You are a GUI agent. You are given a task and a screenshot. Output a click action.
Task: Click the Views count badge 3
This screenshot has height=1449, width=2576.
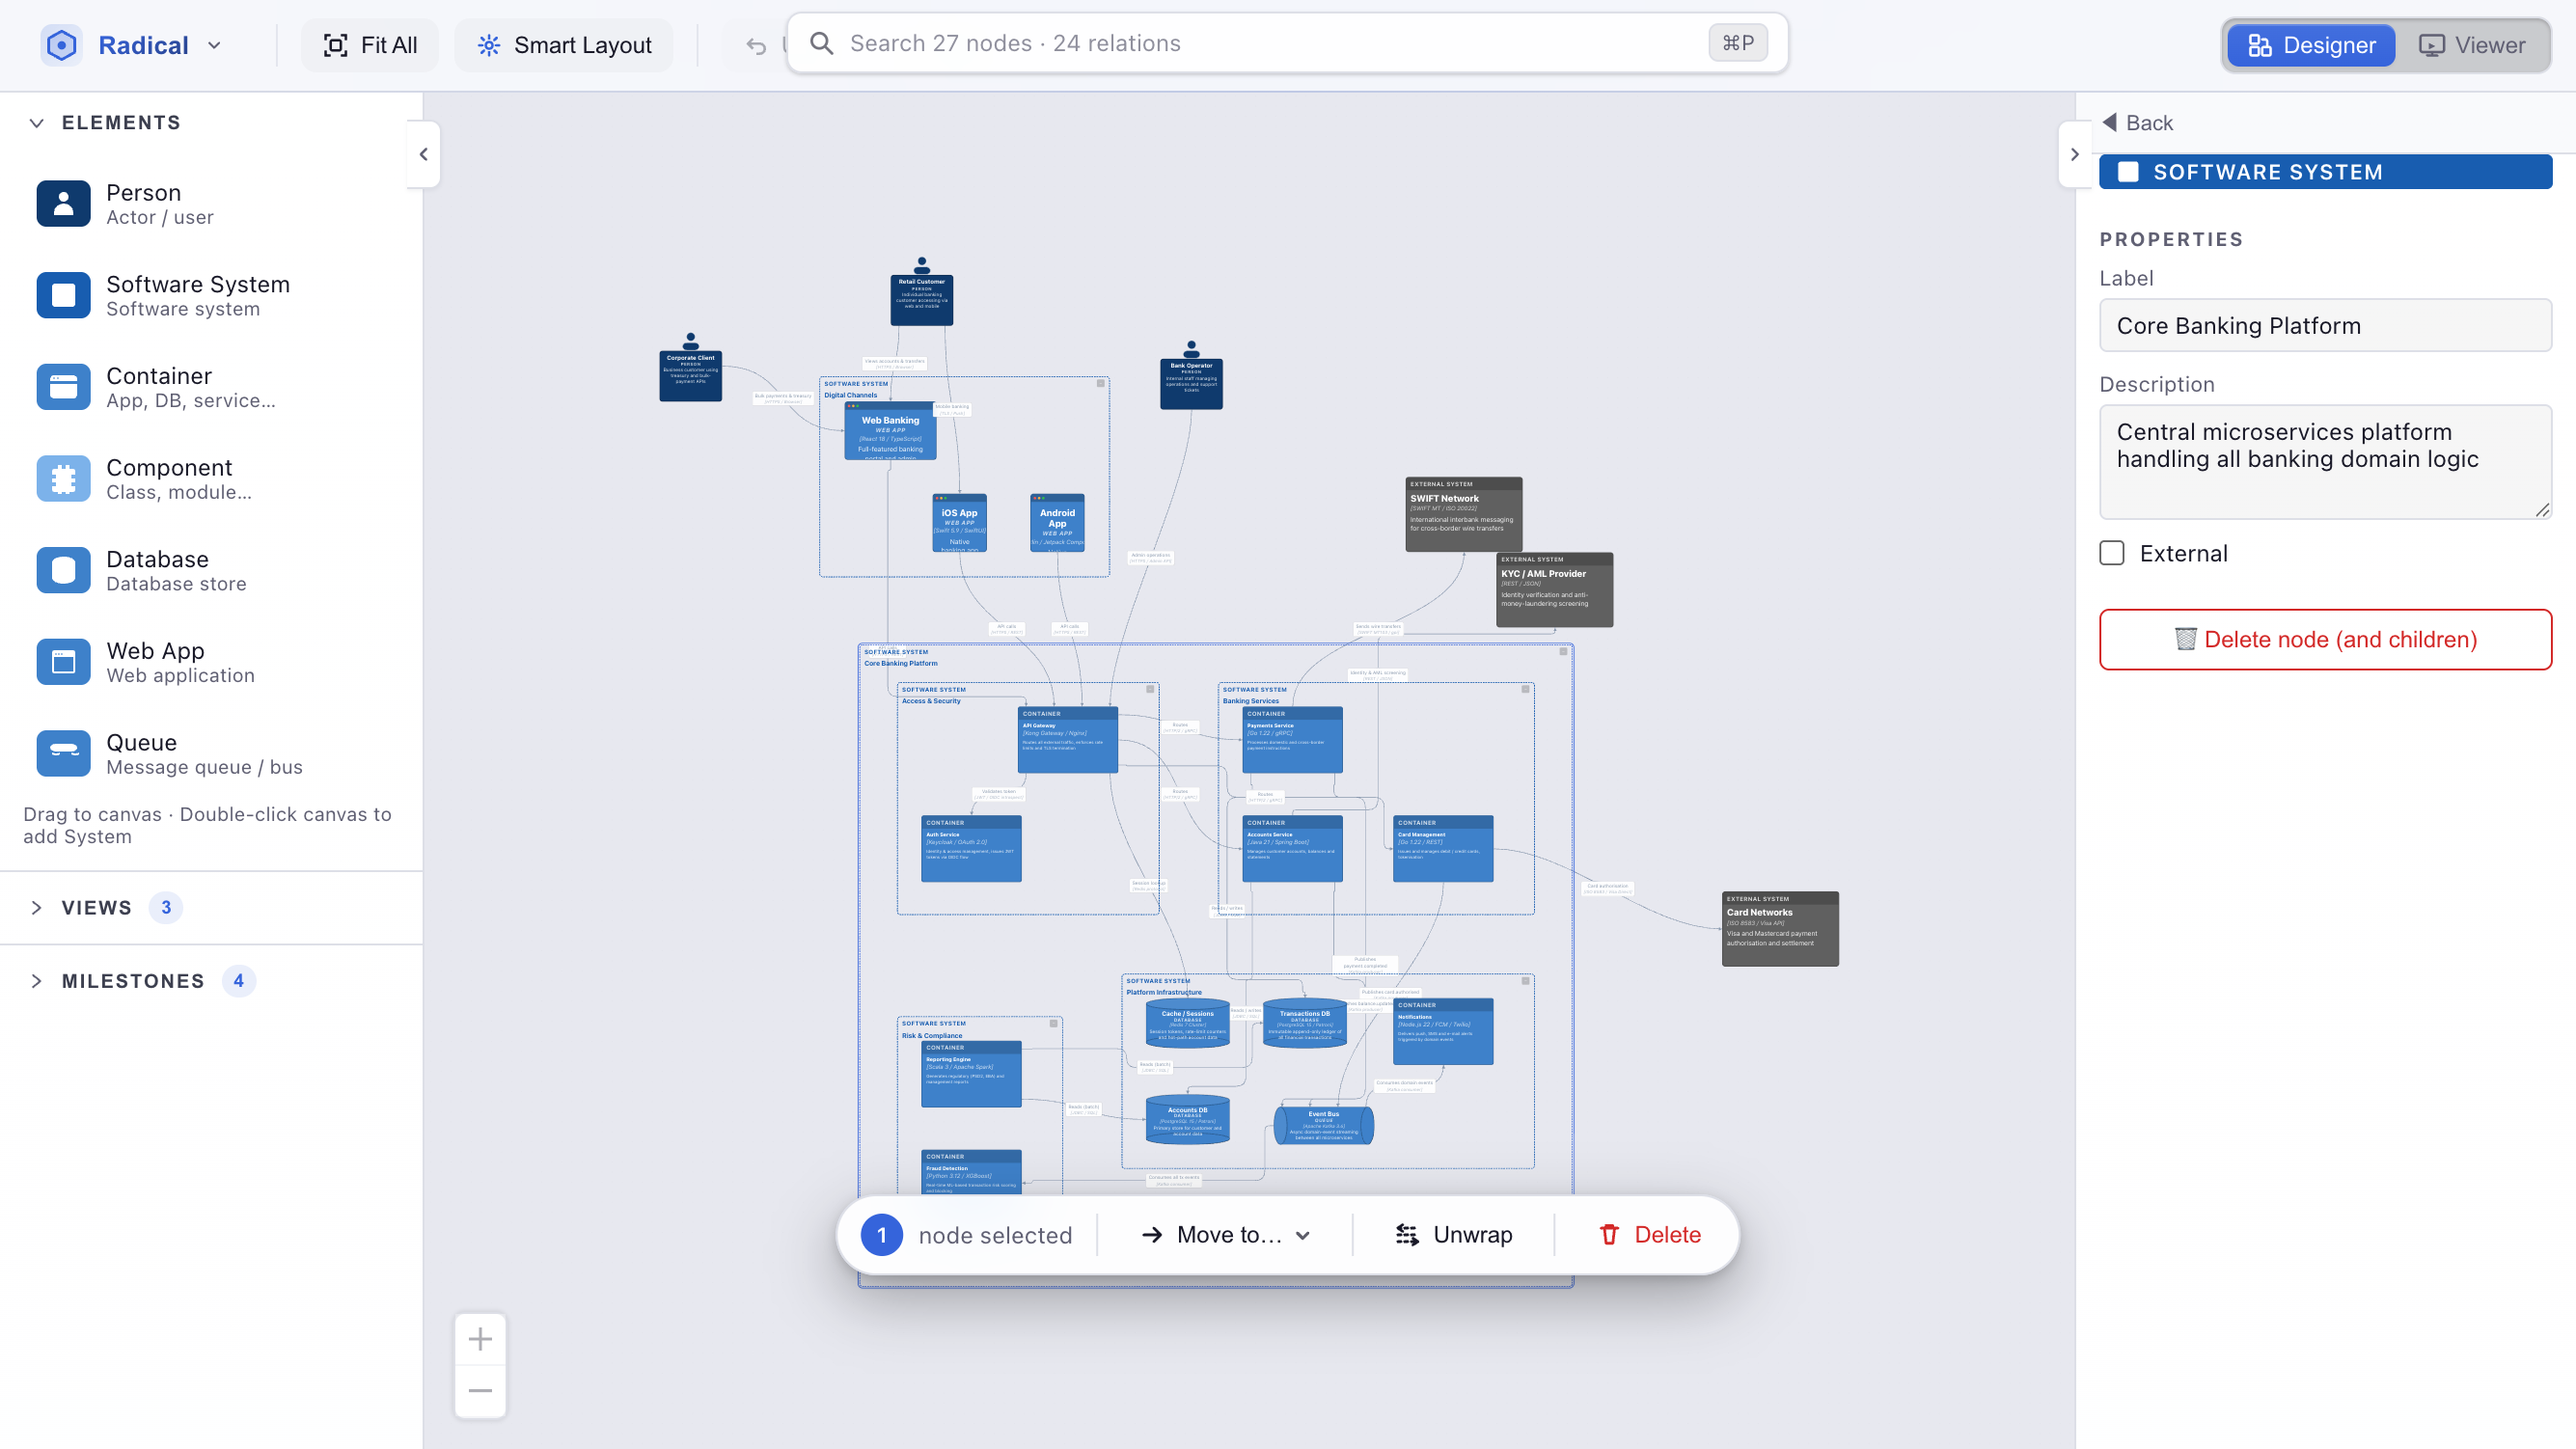(x=166, y=908)
